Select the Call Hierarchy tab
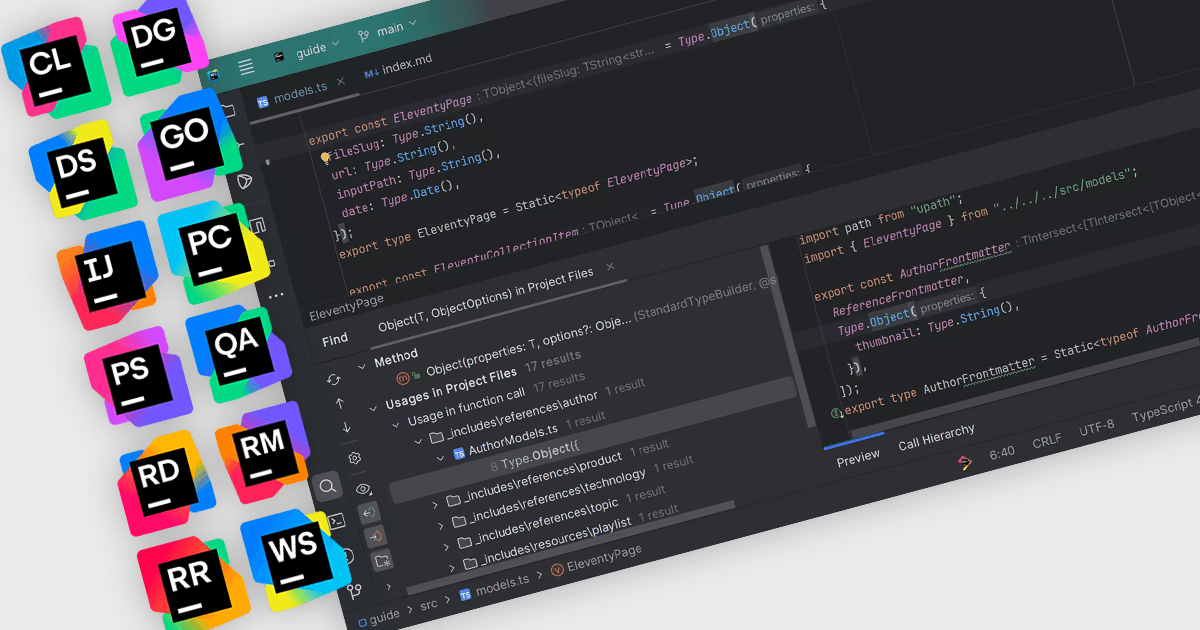This screenshot has width=1200, height=630. 936,436
